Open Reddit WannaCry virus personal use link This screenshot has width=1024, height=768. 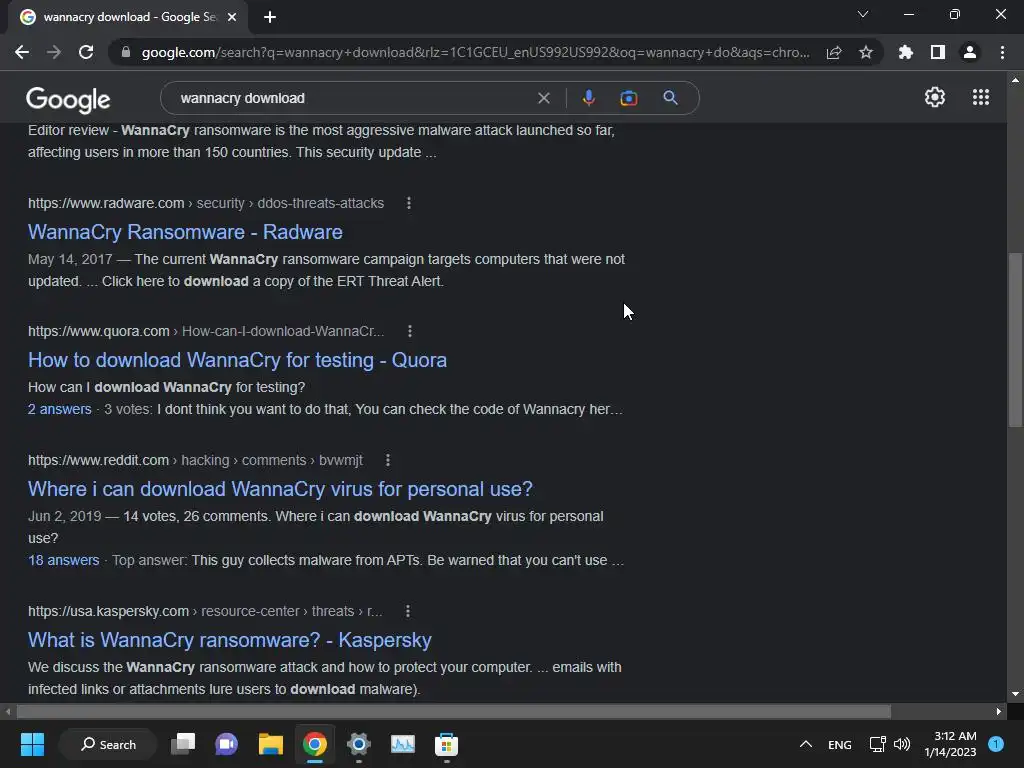(280, 489)
